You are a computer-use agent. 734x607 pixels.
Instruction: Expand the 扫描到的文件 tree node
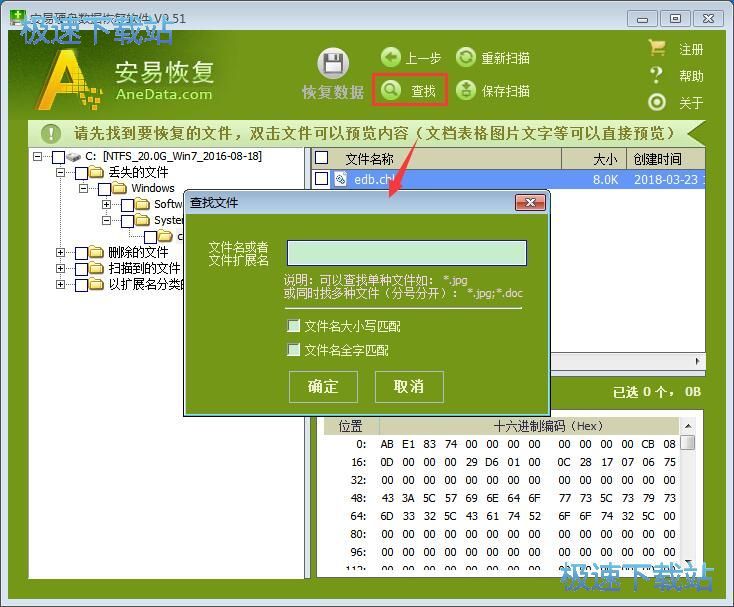[x=60, y=268]
